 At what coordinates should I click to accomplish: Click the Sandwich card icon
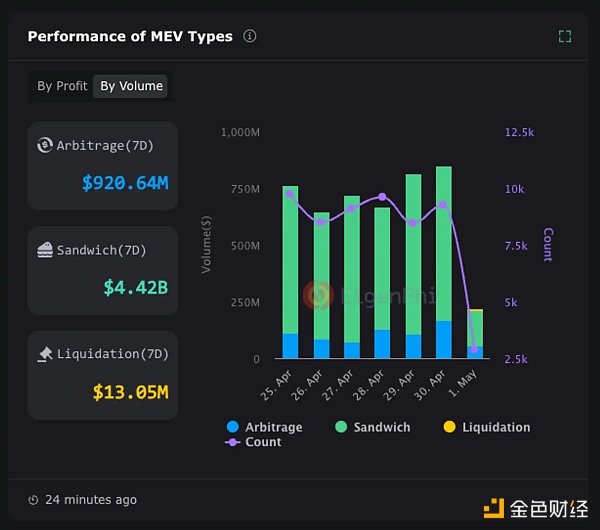point(45,250)
